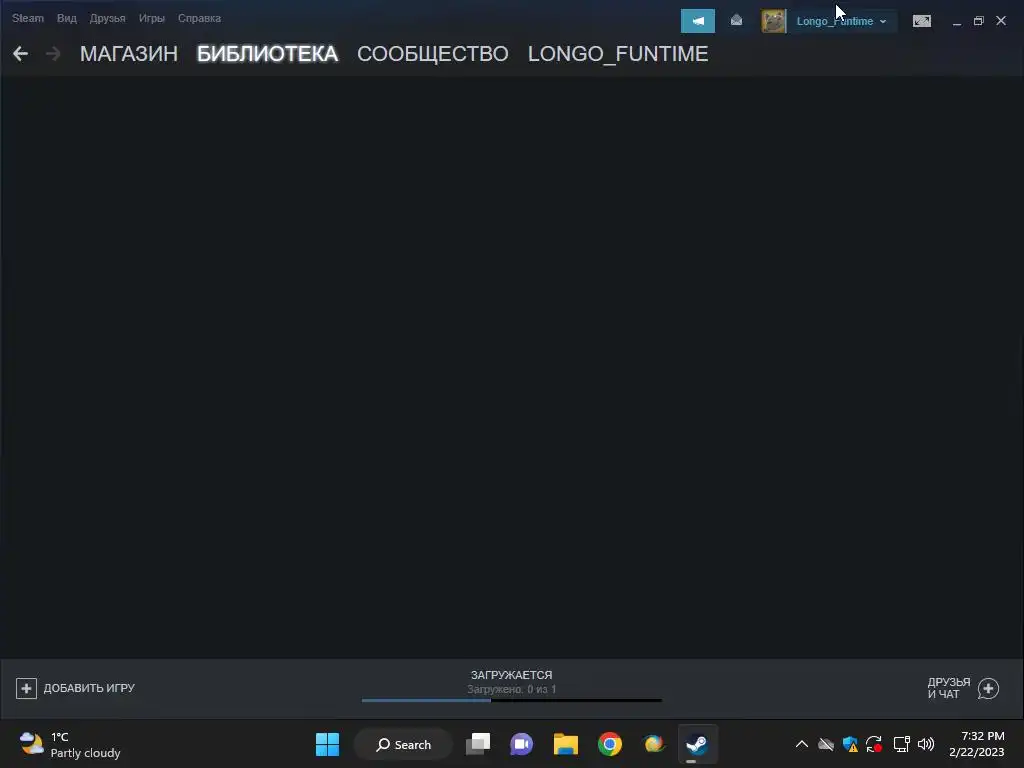
Task: Open the Игры menu
Action: pos(152,18)
